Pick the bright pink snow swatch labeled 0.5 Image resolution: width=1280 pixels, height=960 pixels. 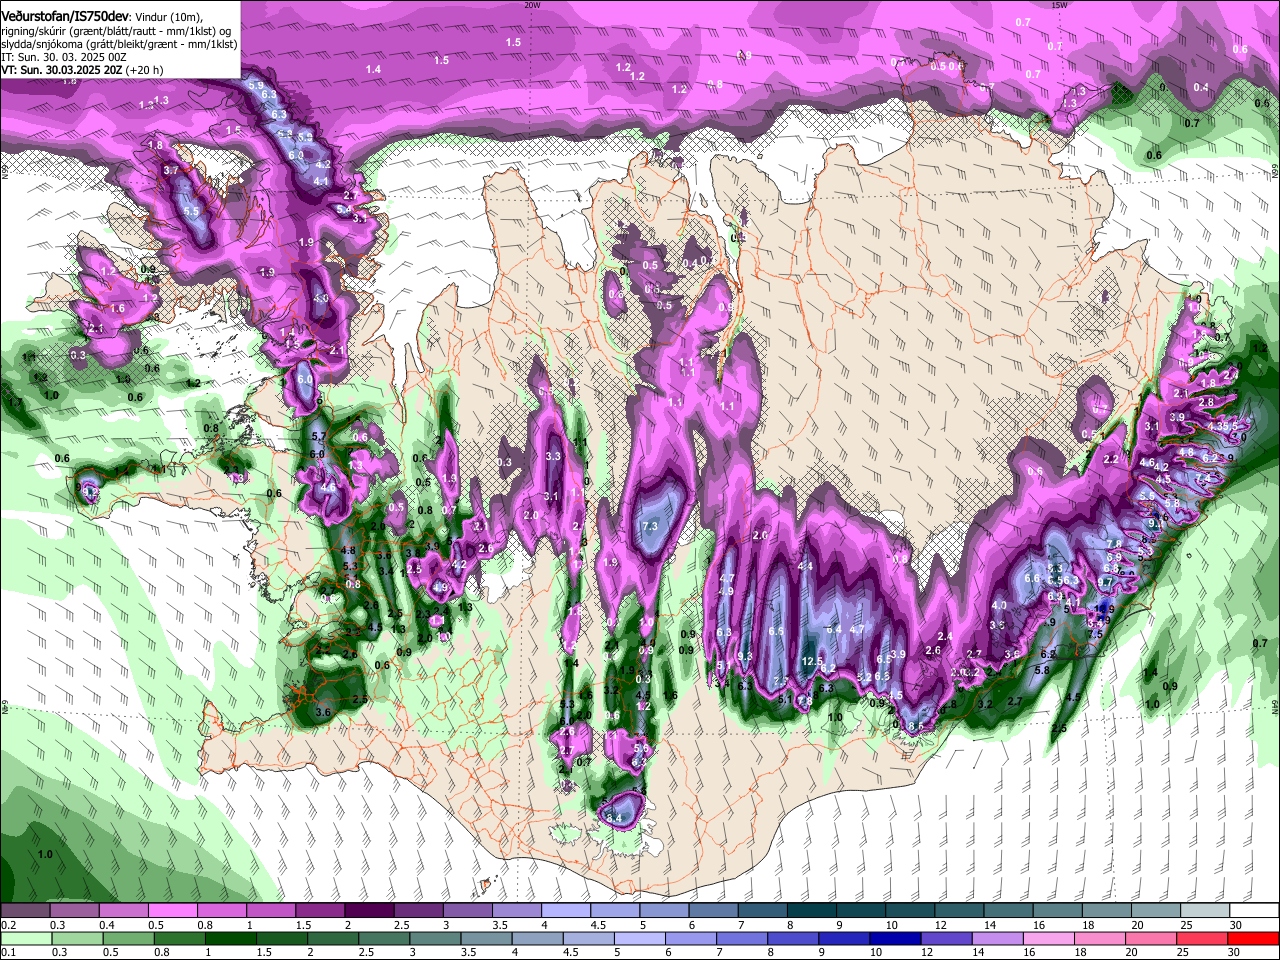(x=172, y=911)
